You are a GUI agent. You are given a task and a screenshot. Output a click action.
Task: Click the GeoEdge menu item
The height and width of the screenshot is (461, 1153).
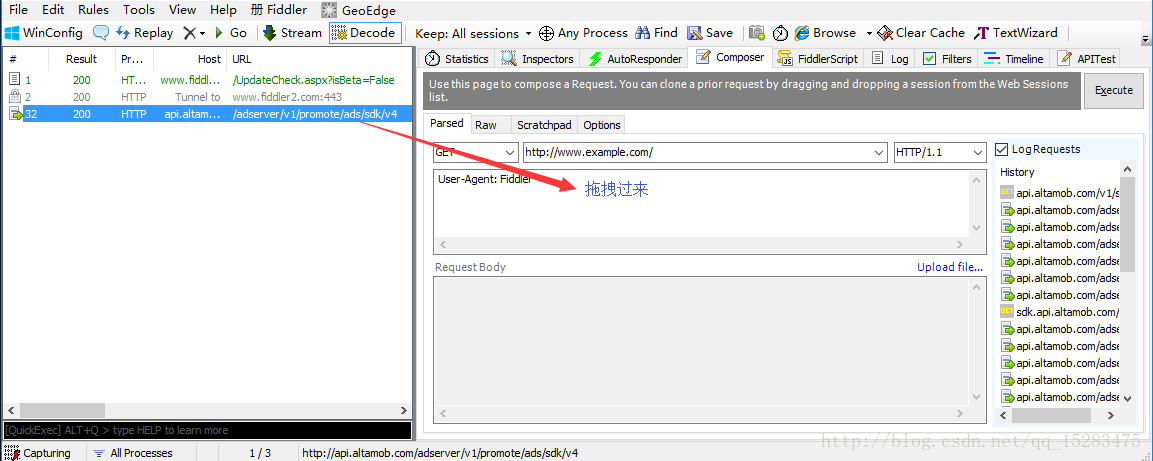359,10
